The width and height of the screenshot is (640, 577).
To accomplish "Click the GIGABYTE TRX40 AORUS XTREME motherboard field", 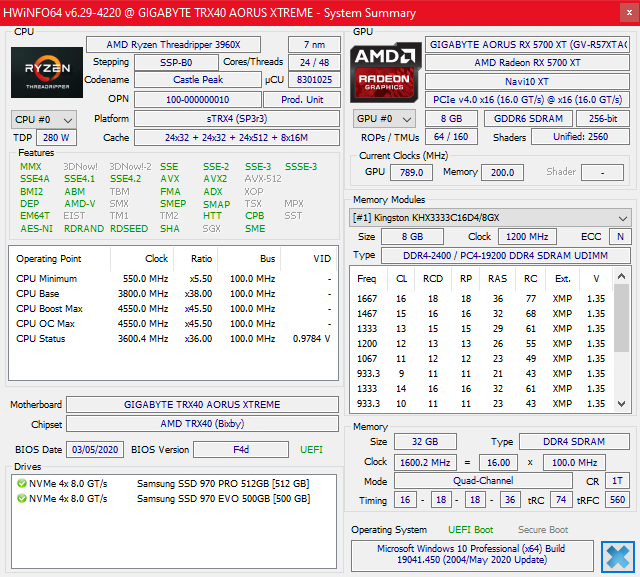I will tap(202, 404).
